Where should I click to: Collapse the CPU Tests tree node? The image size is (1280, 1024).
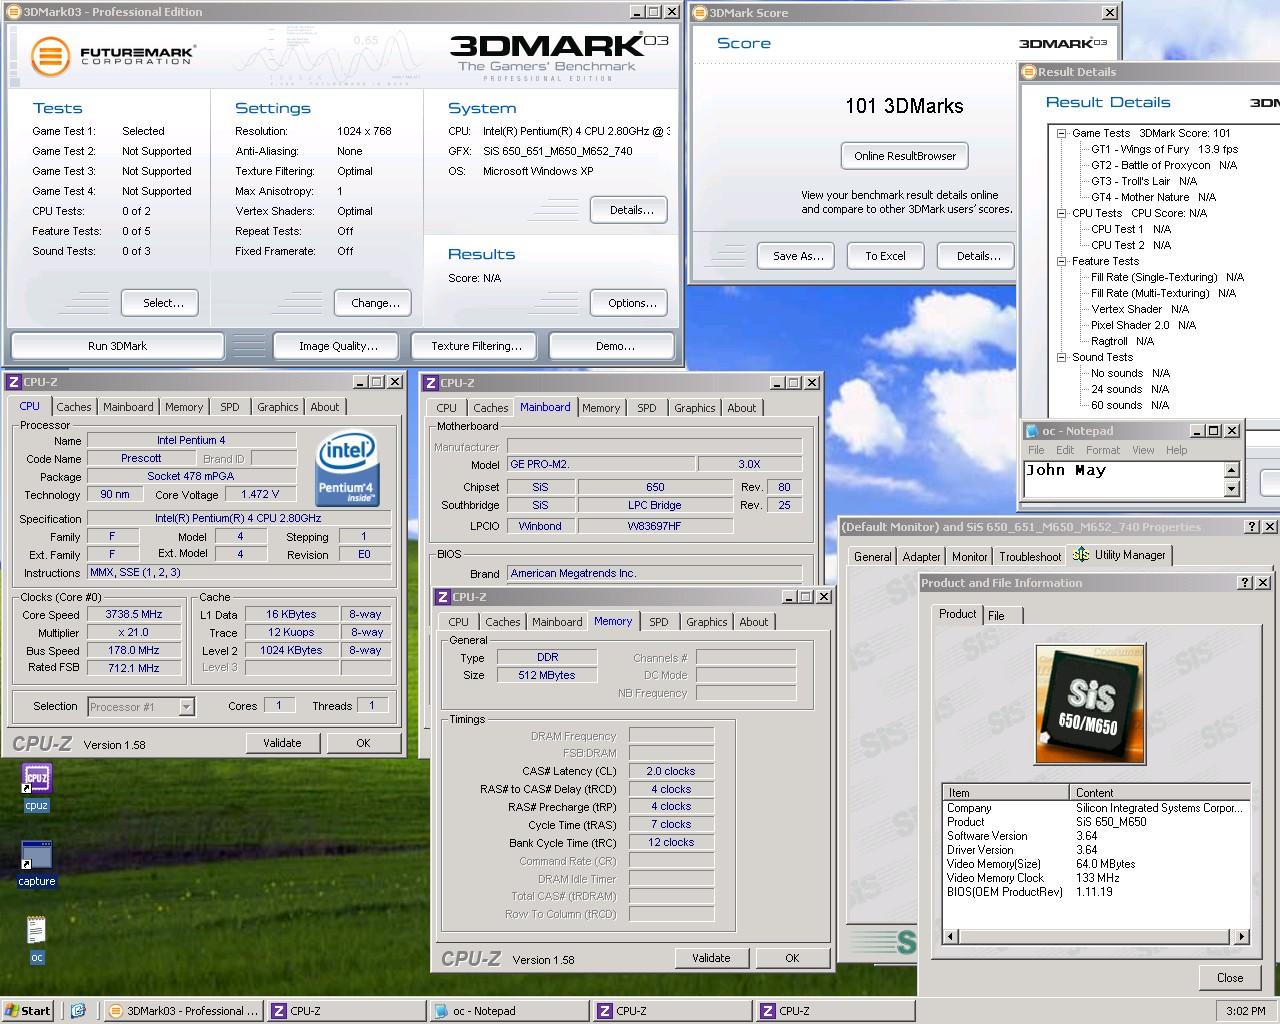pos(1061,213)
